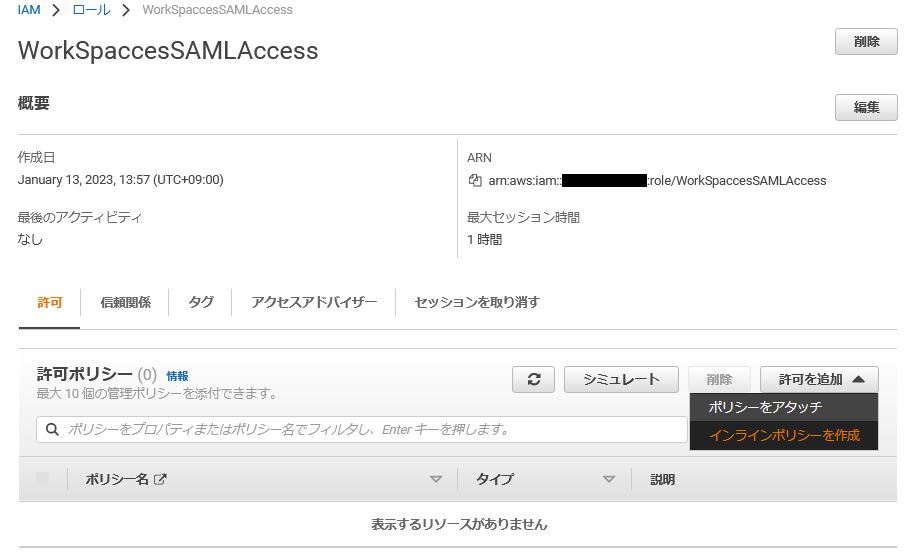This screenshot has height=556, width=917.
Task: Click the creation date January 13, 2023 value
Action: click(120, 179)
